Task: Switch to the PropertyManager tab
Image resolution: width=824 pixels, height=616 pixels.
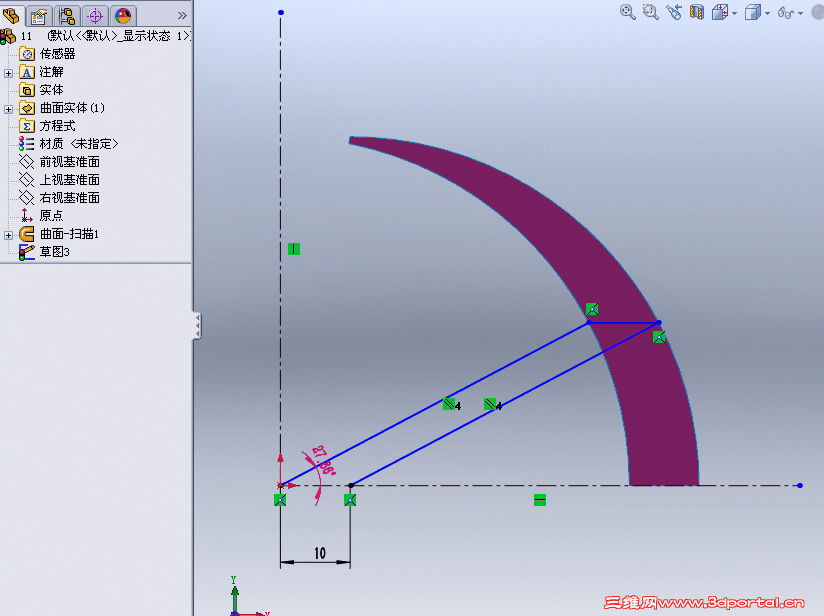Action: [x=39, y=16]
